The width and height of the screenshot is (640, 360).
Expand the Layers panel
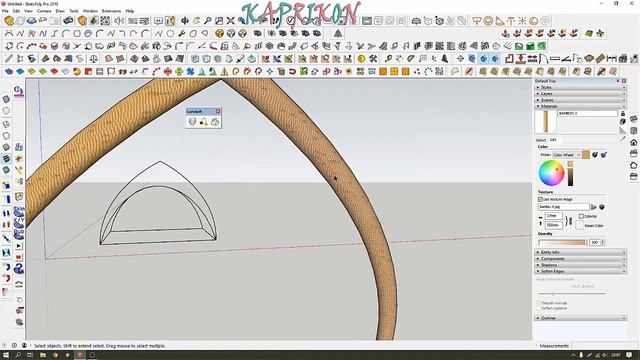pos(580,93)
